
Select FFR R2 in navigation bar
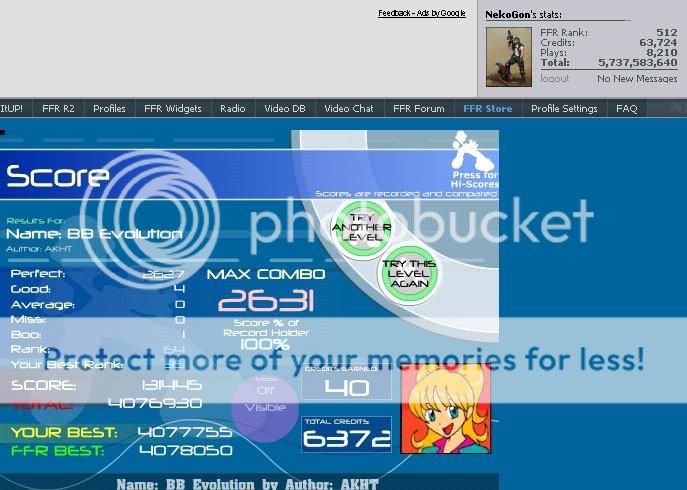pos(58,109)
